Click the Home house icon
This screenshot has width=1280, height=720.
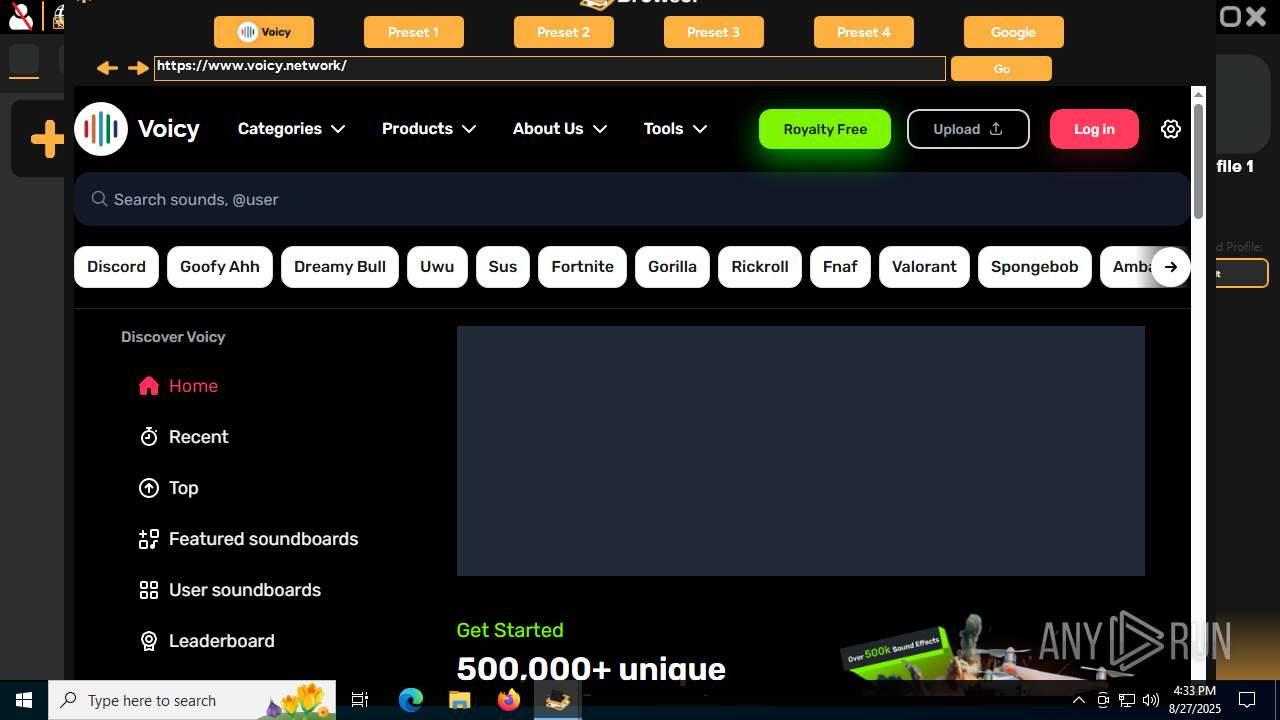click(x=149, y=386)
